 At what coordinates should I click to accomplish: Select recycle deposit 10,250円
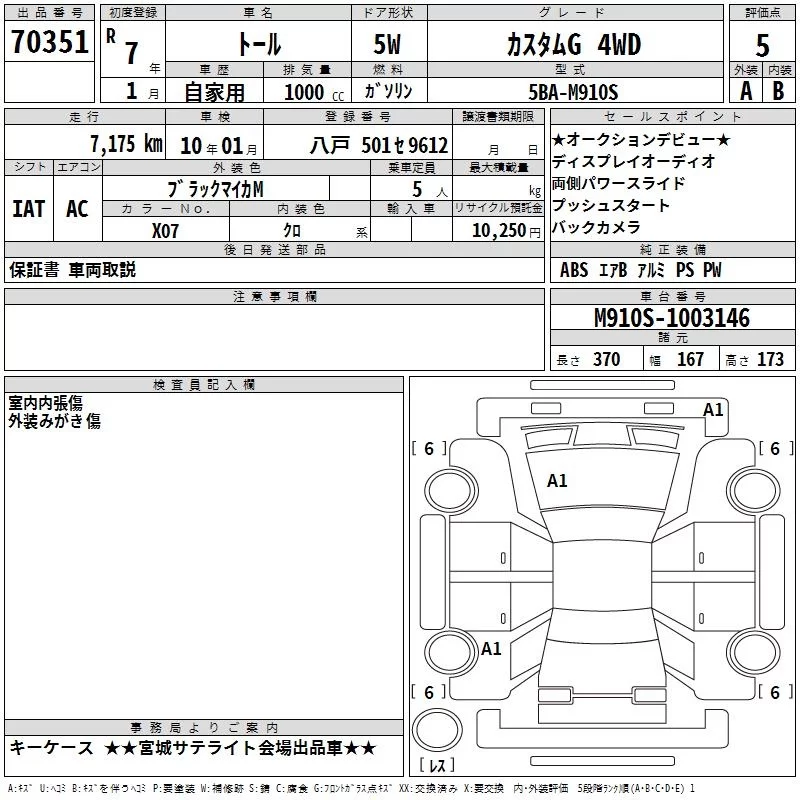coord(506,231)
